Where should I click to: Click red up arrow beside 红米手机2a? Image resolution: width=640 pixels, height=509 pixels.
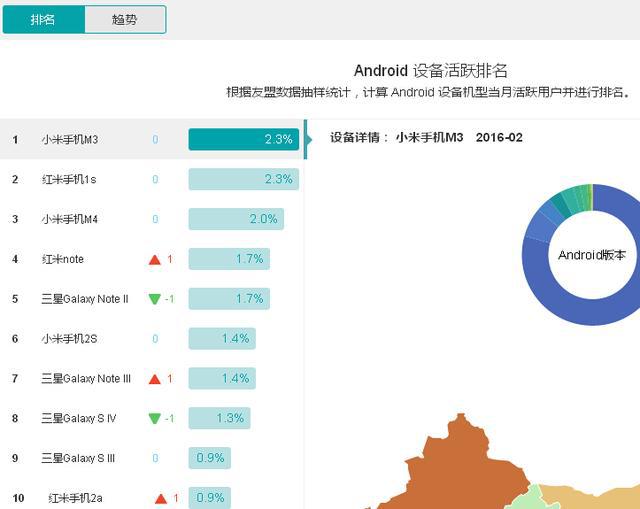tap(161, 498)
